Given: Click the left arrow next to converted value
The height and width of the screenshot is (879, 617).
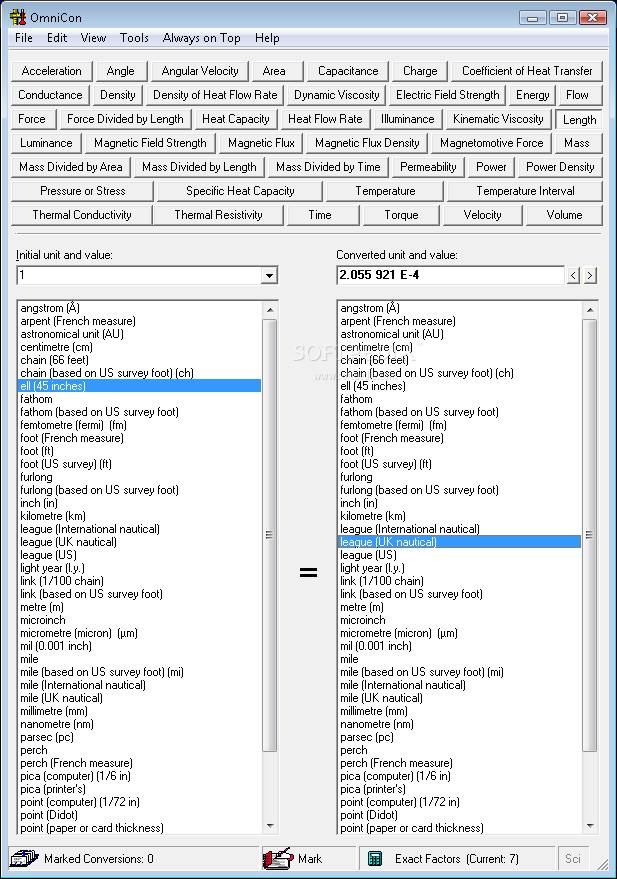Looking at the screenshot, I should [573, 275].
